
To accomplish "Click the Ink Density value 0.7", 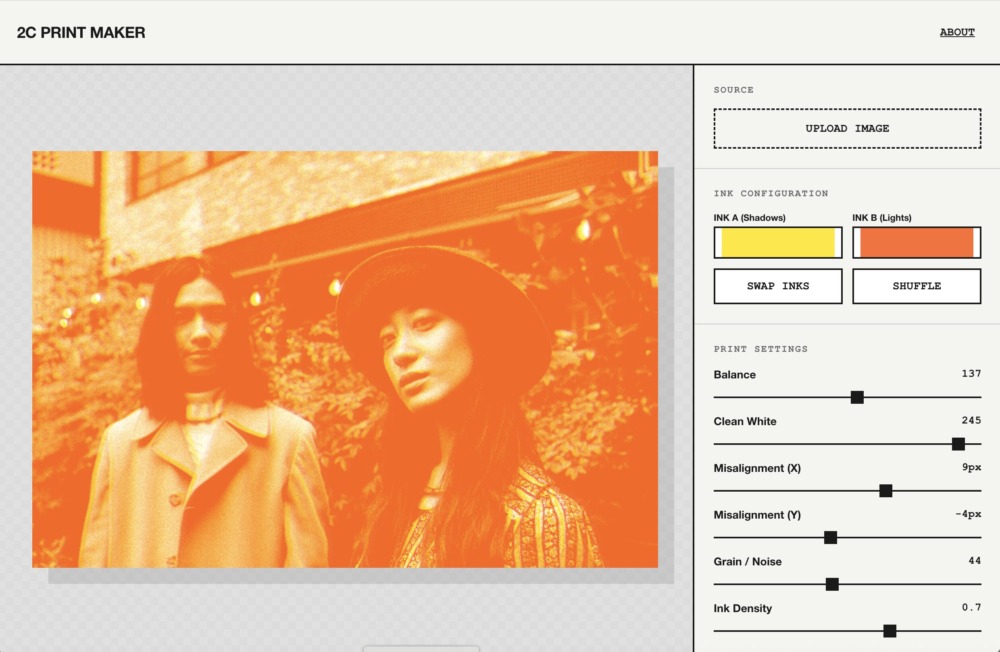I will [971, 608].
